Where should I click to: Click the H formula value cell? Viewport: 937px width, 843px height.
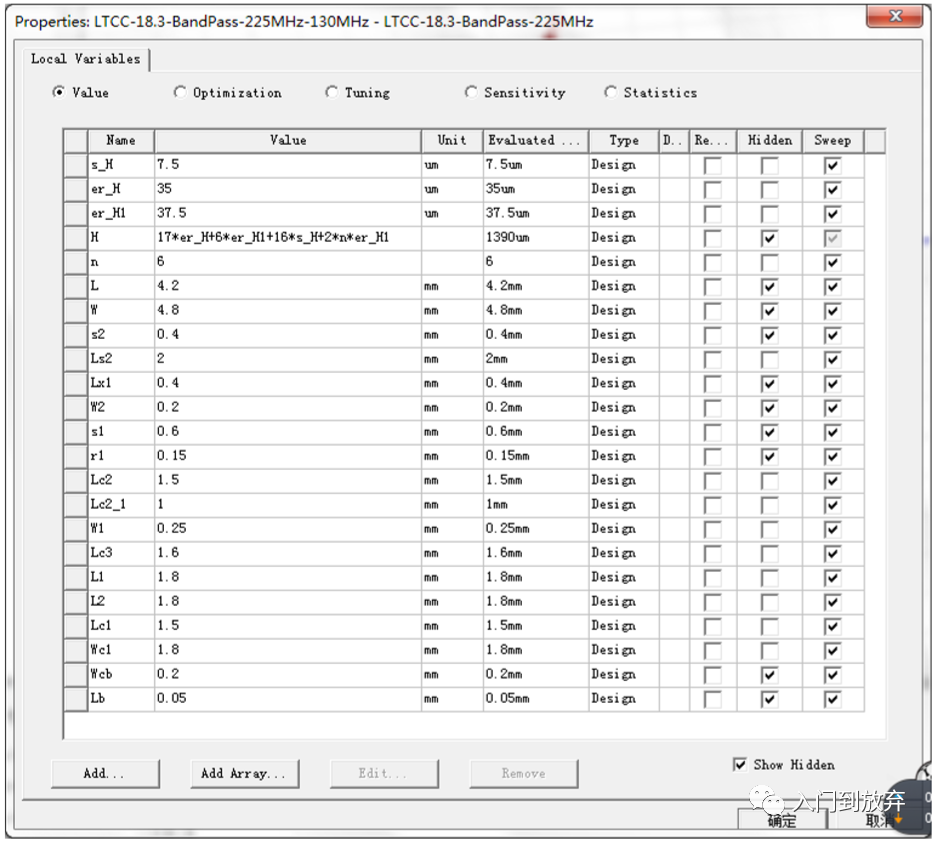click(x=287, y=237)
